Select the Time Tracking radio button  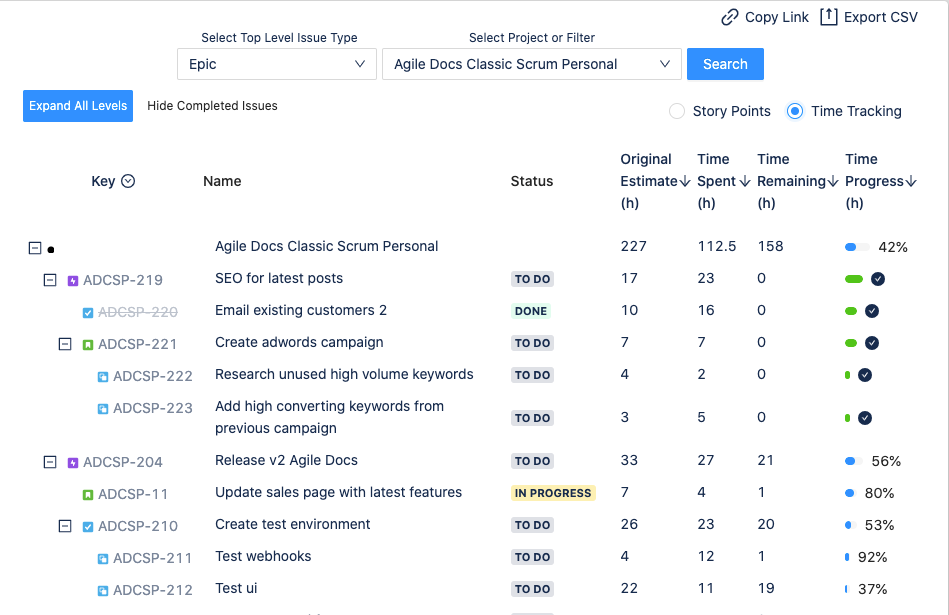click(x=795, y=111)
